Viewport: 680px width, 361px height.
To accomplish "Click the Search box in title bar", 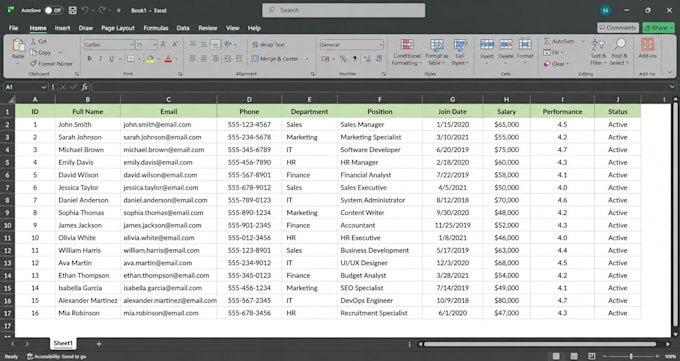I will (x=343, y=10).
